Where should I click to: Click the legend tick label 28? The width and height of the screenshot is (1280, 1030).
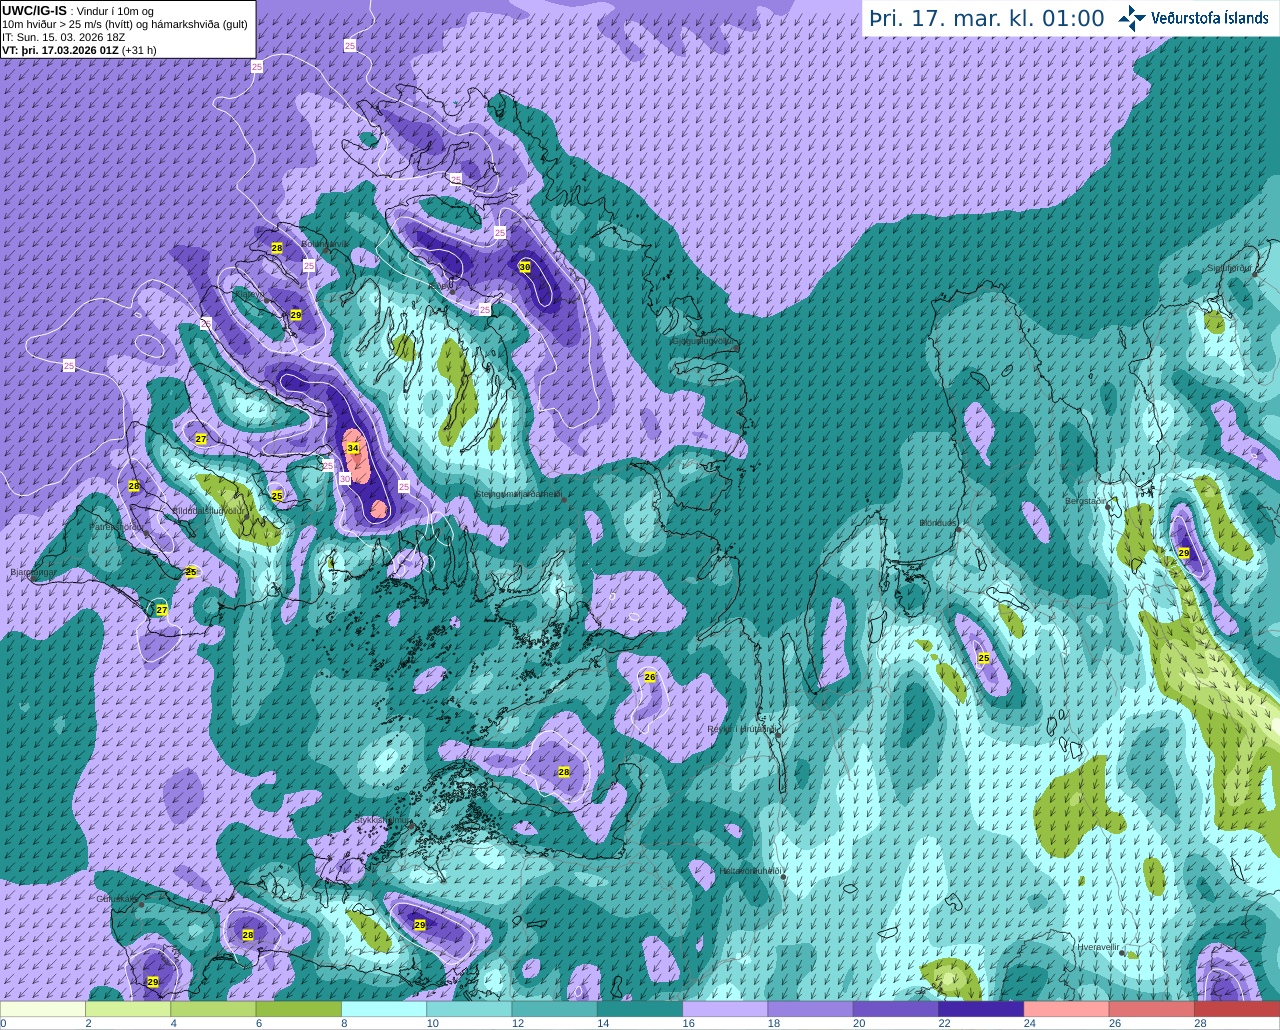[1200, 1023]
